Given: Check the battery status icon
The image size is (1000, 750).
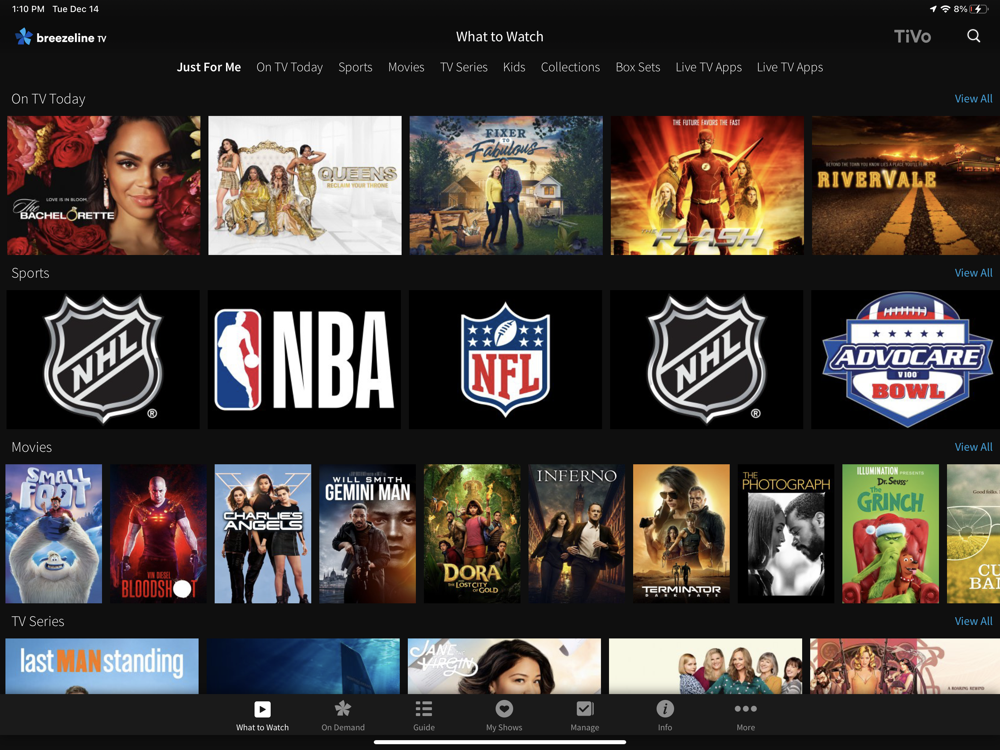Looking at the screenshot, I should [x=978, y=9].
